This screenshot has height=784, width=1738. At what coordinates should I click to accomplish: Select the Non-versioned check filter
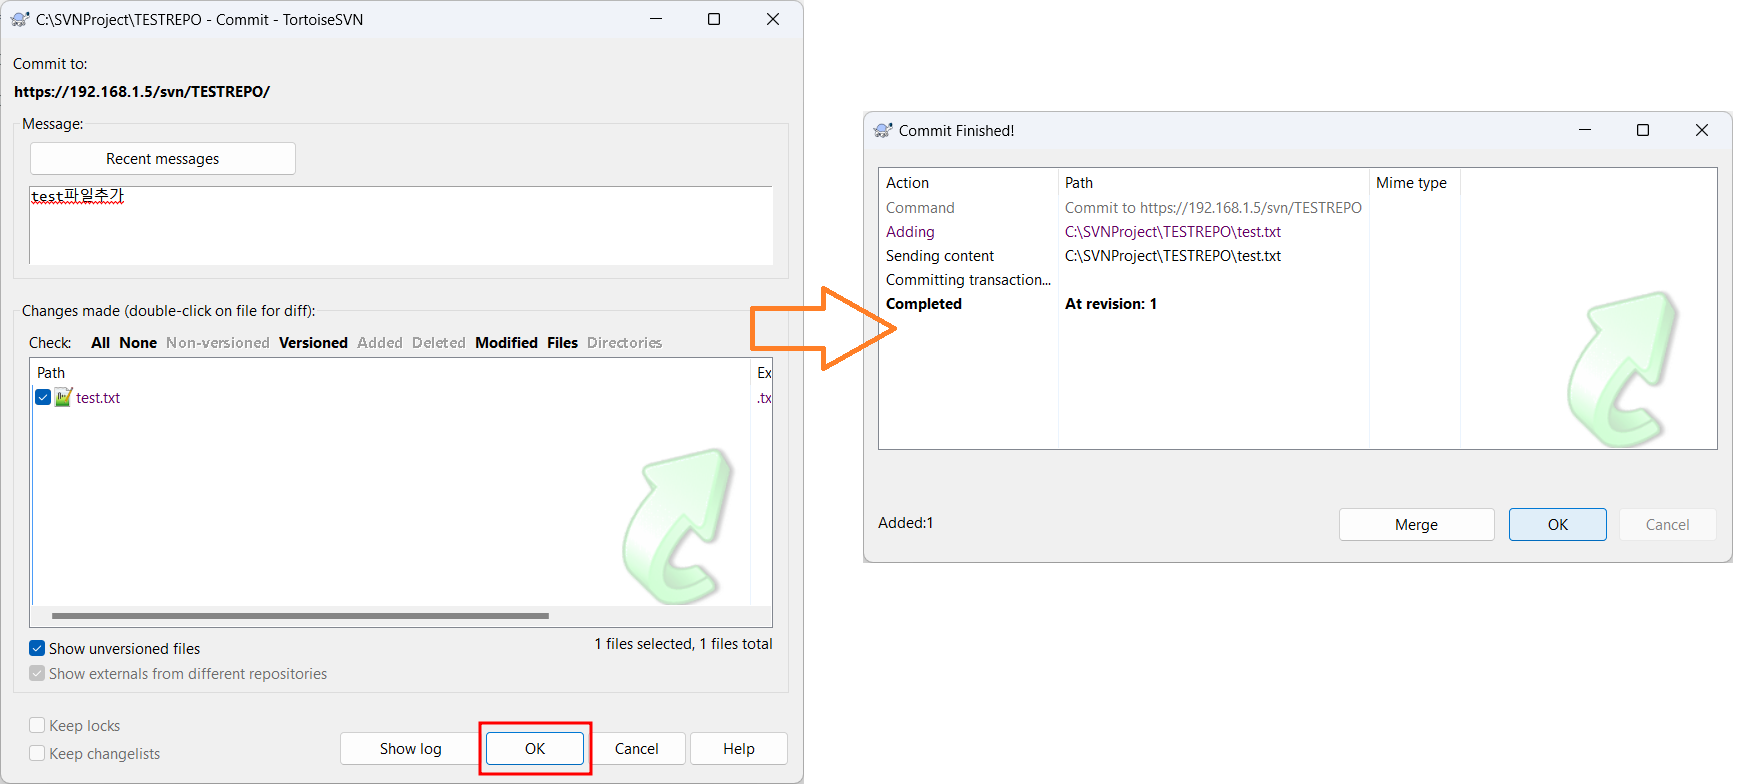coord(218,342)
